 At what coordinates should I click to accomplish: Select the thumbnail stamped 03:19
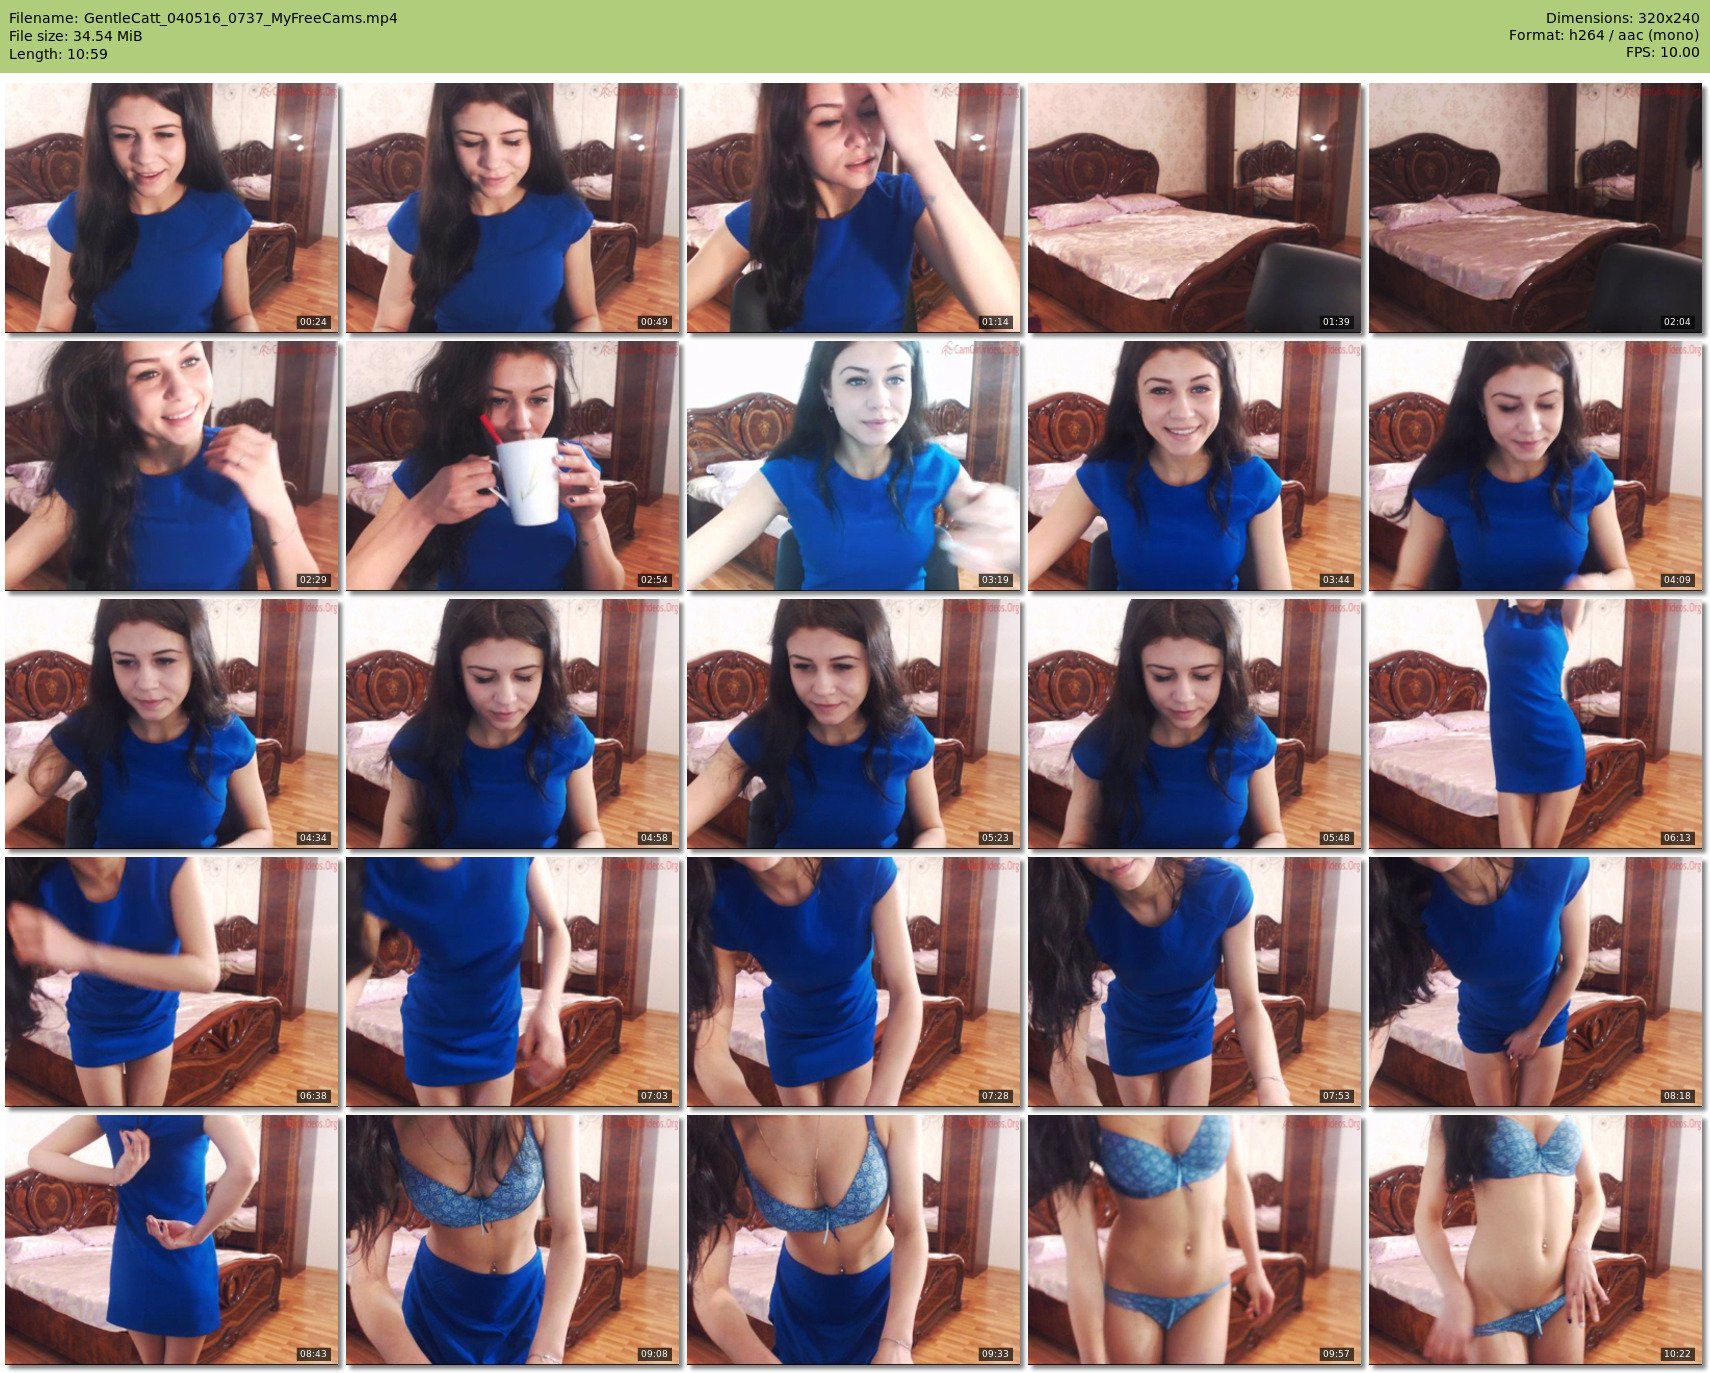point(854,466)
